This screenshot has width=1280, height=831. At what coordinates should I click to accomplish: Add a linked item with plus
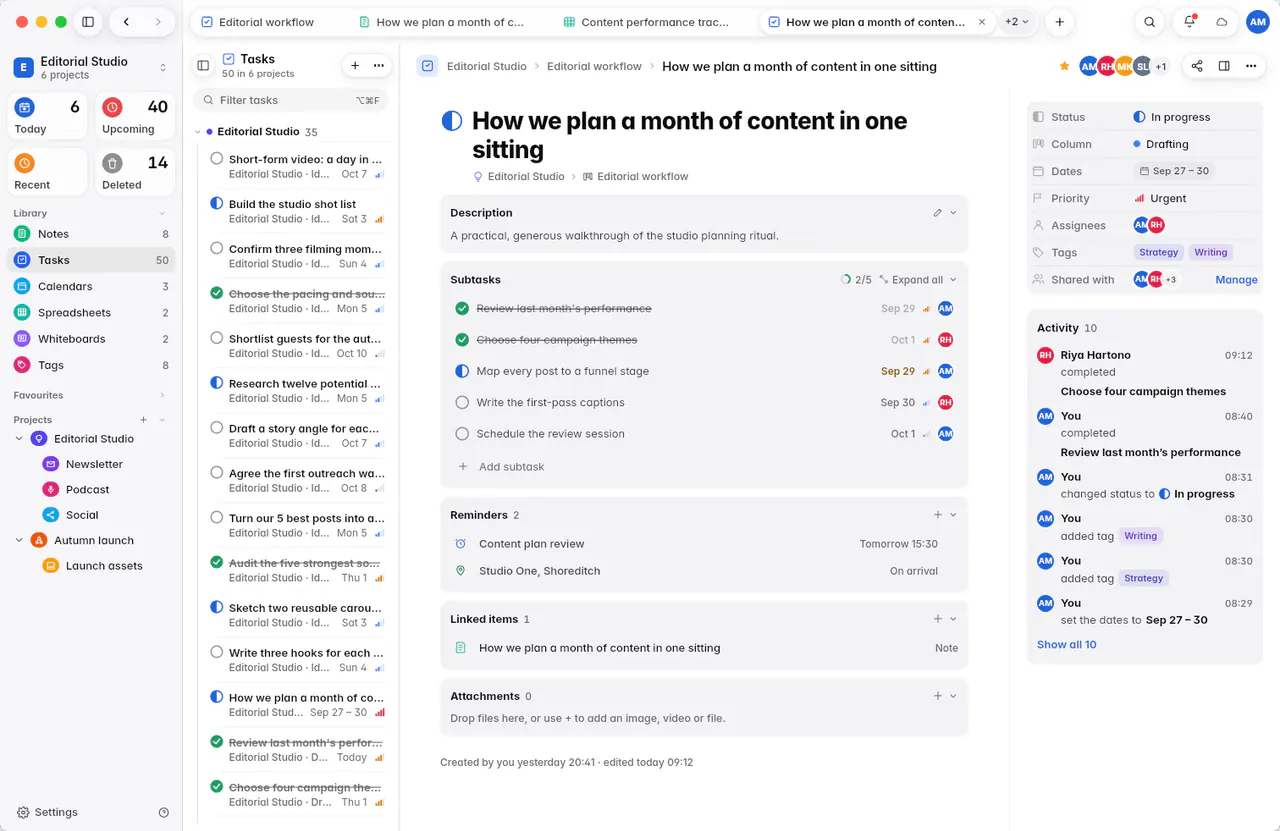(x=938, y=619)
